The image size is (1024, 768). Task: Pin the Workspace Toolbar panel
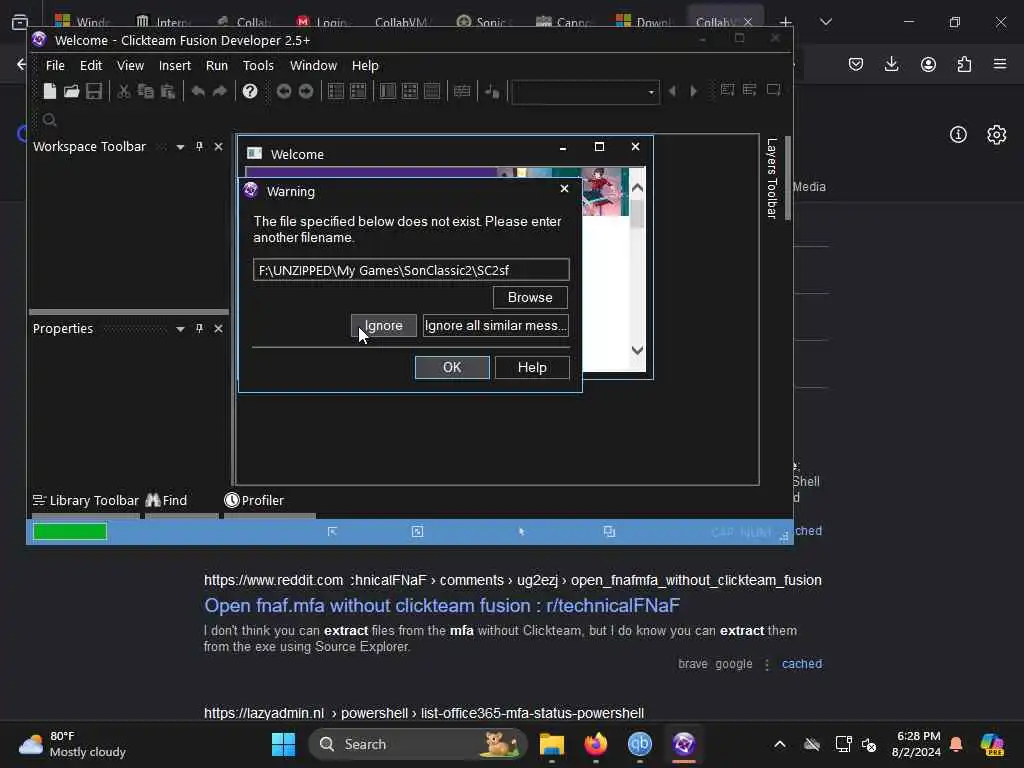[199, 146]
